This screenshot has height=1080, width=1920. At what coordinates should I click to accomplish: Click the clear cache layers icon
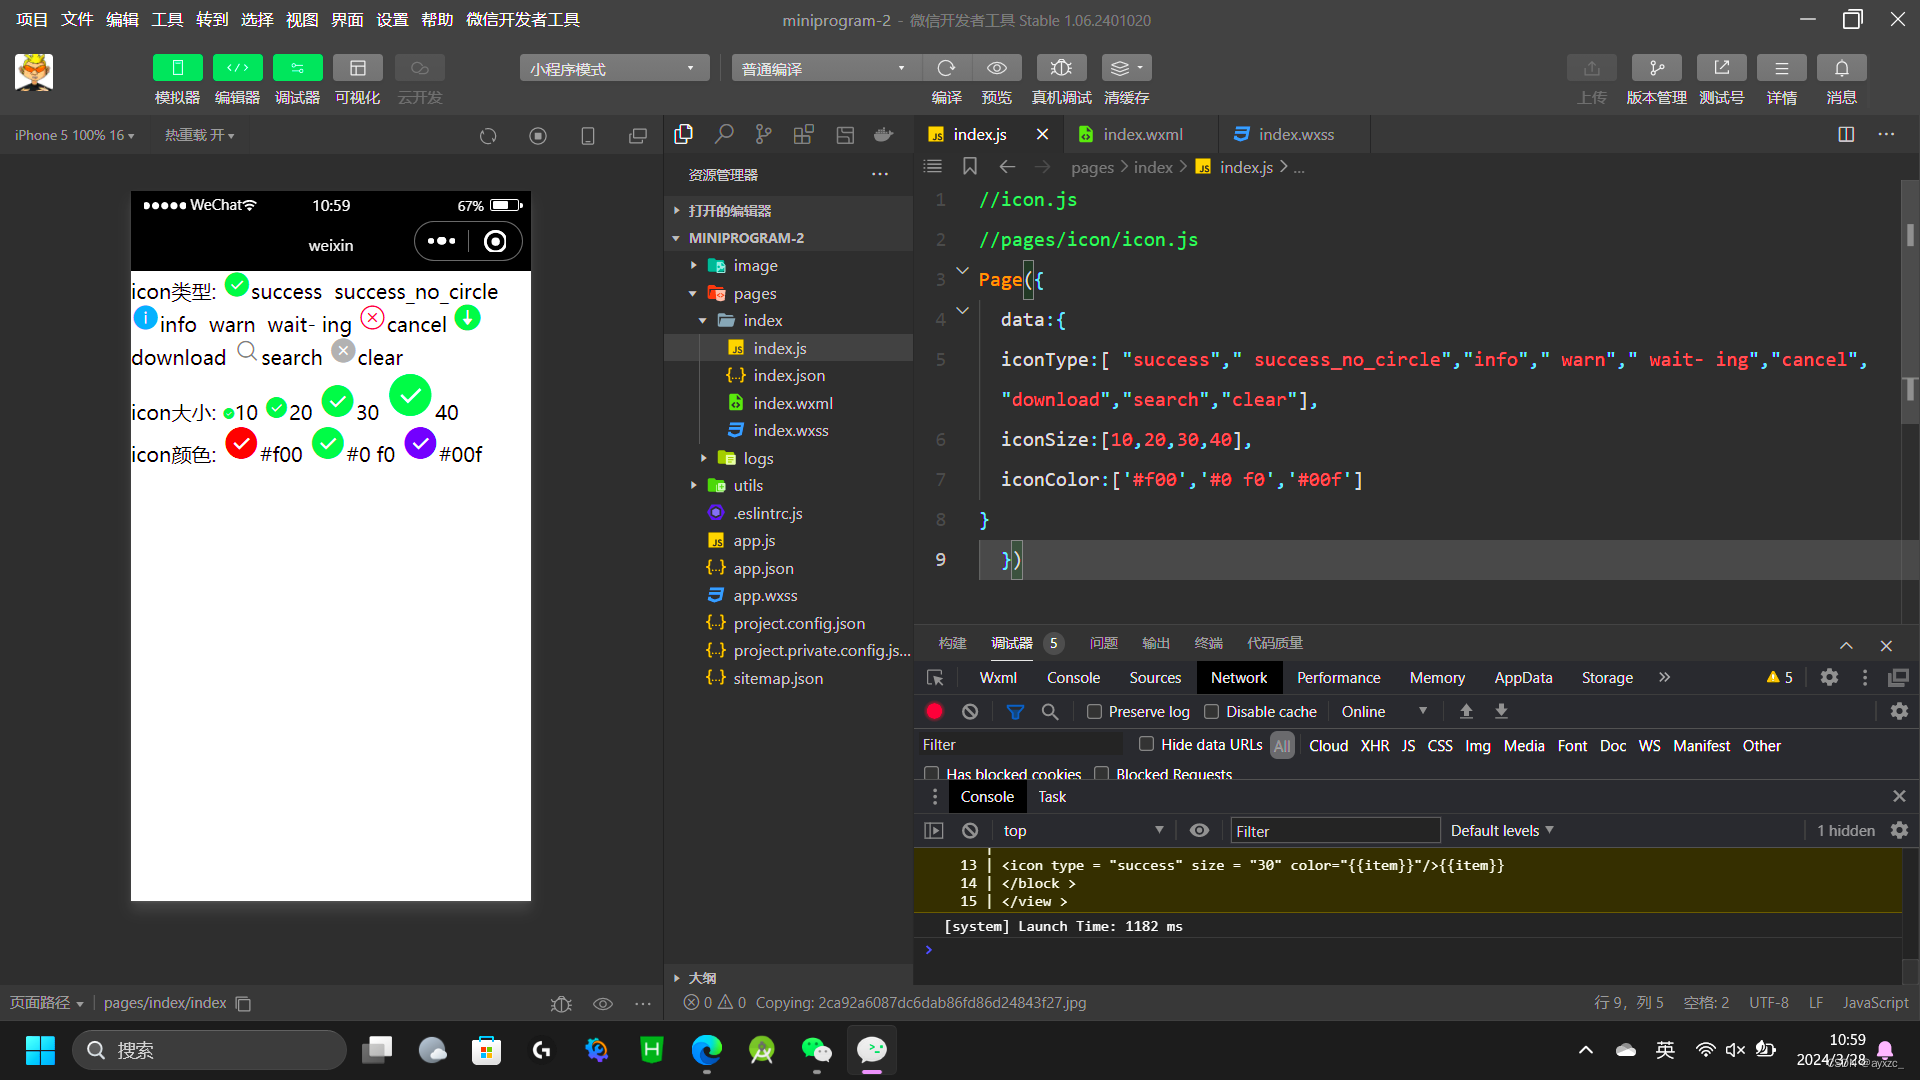1126,68
